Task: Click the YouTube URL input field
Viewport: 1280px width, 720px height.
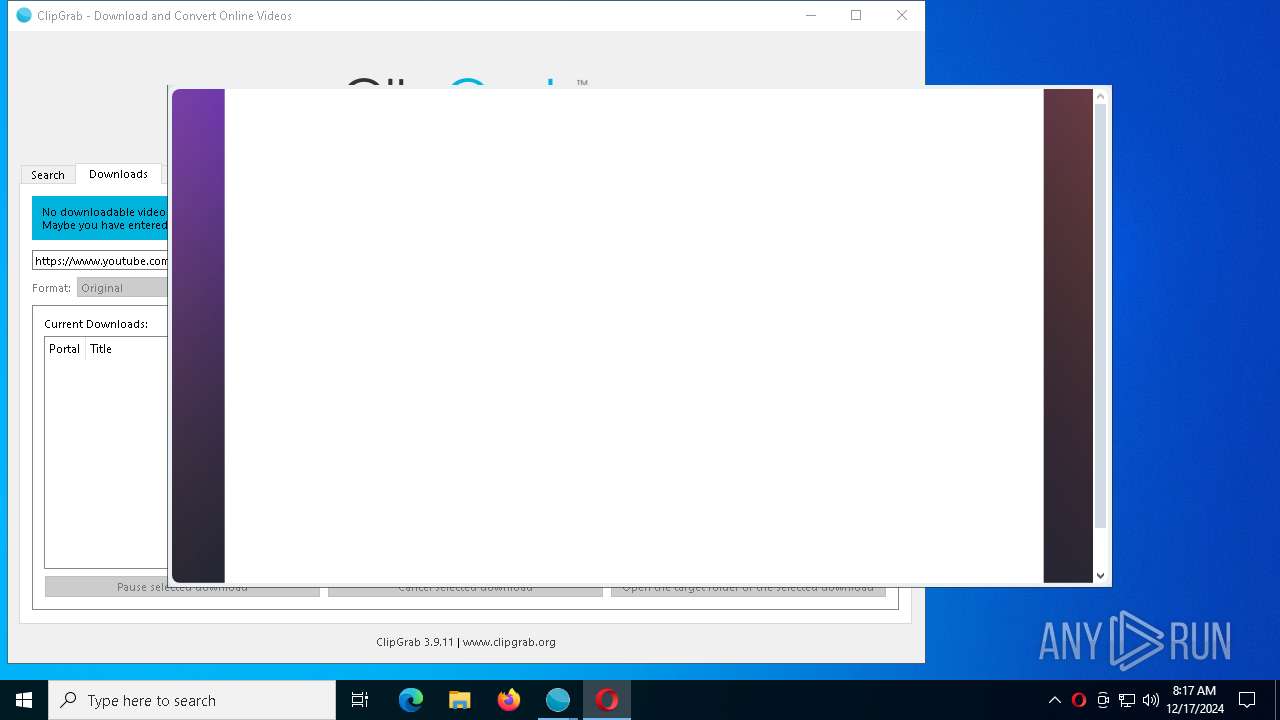Action: coord(100,261)
